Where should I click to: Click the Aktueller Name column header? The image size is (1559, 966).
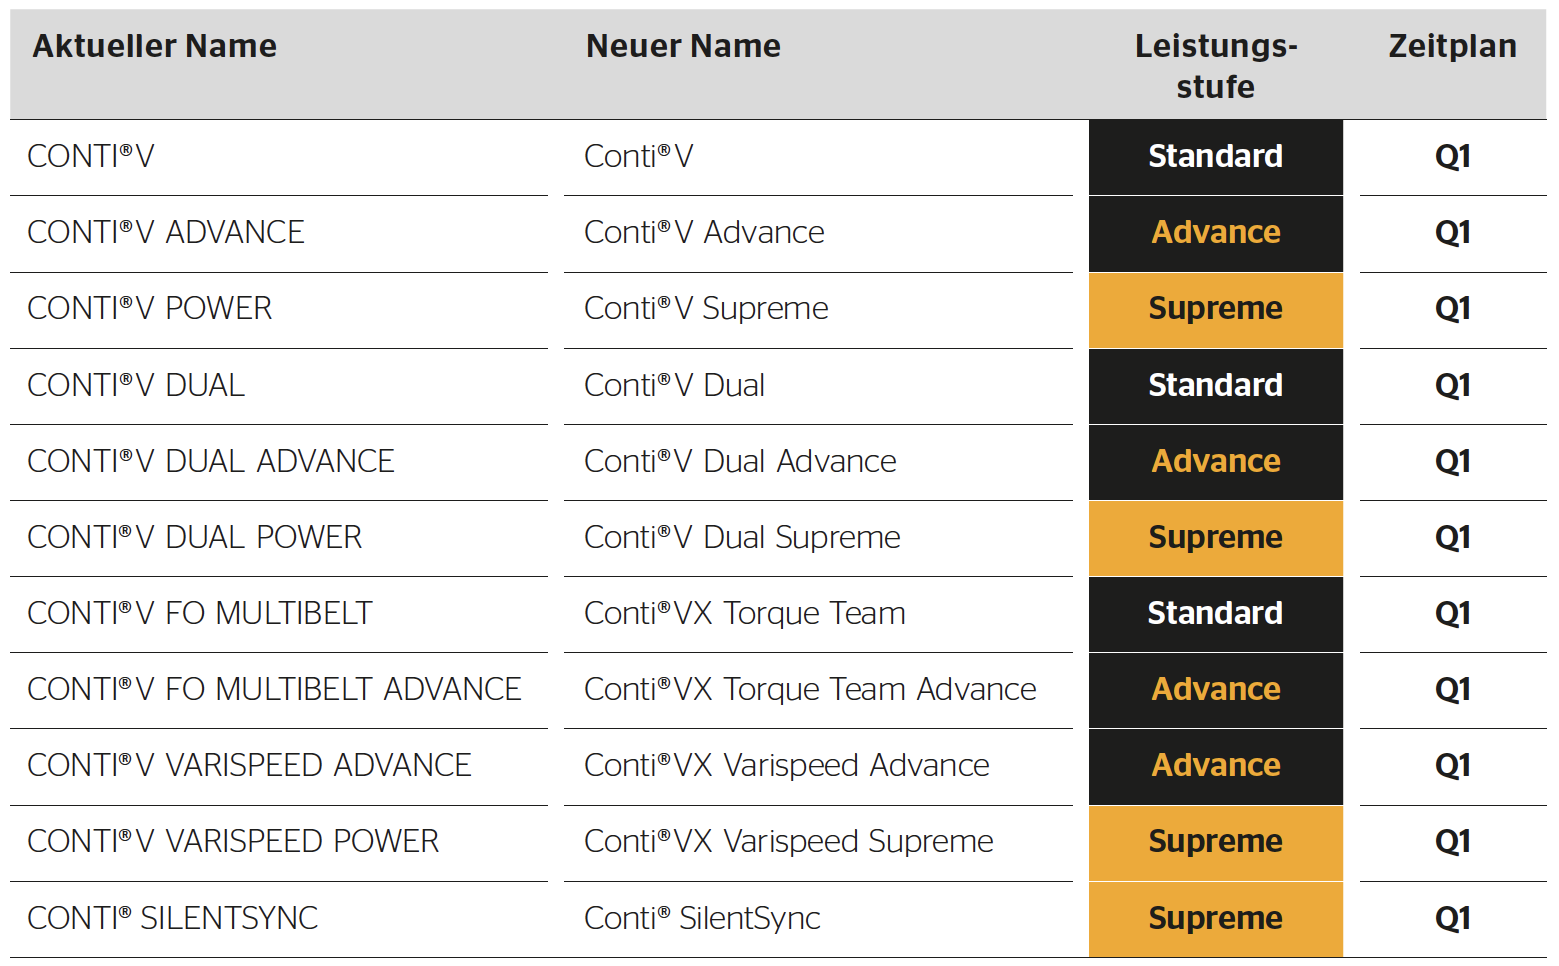(155, 46)
